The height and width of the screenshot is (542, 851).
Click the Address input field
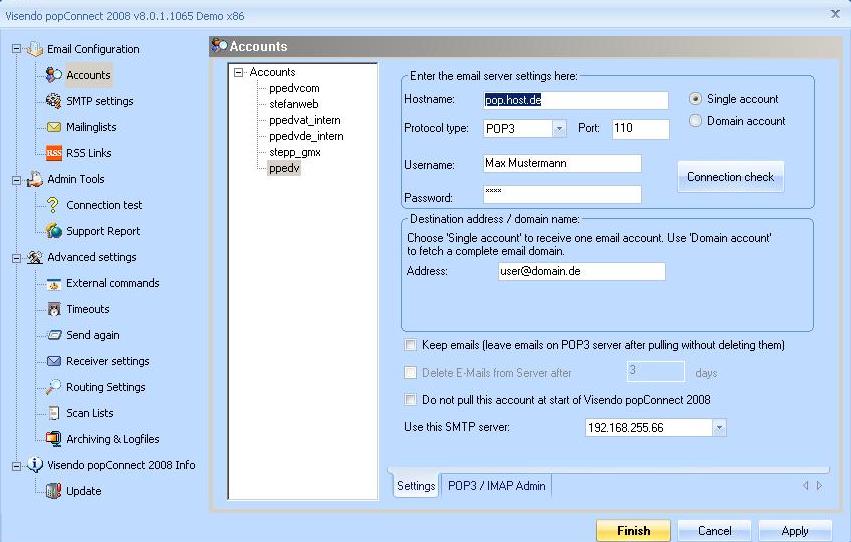click(581, 271)
